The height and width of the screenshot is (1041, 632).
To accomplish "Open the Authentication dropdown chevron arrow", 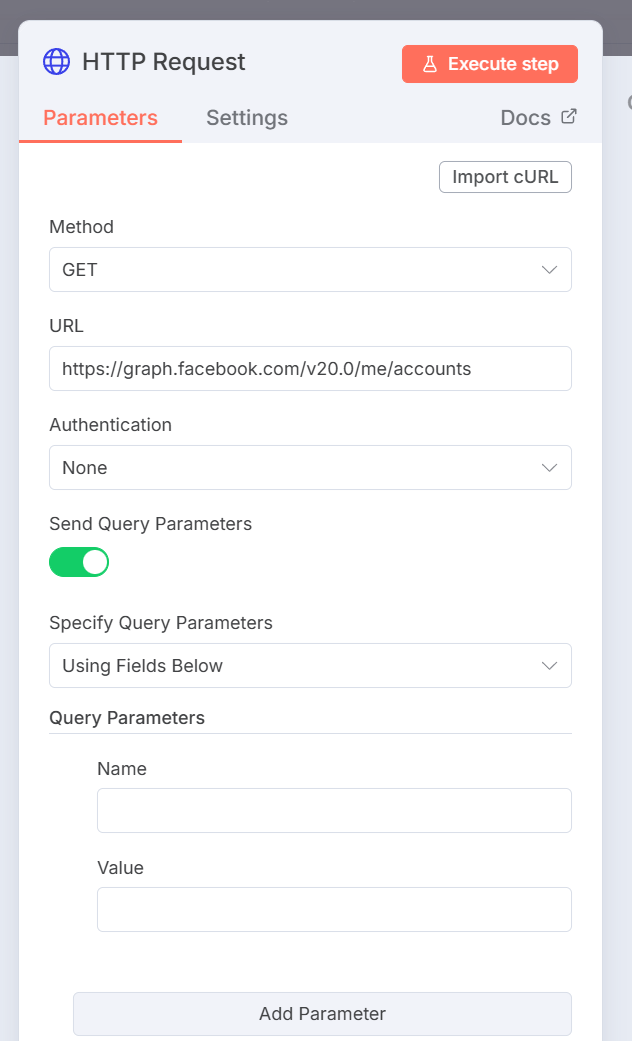I will tap(549, 468).
